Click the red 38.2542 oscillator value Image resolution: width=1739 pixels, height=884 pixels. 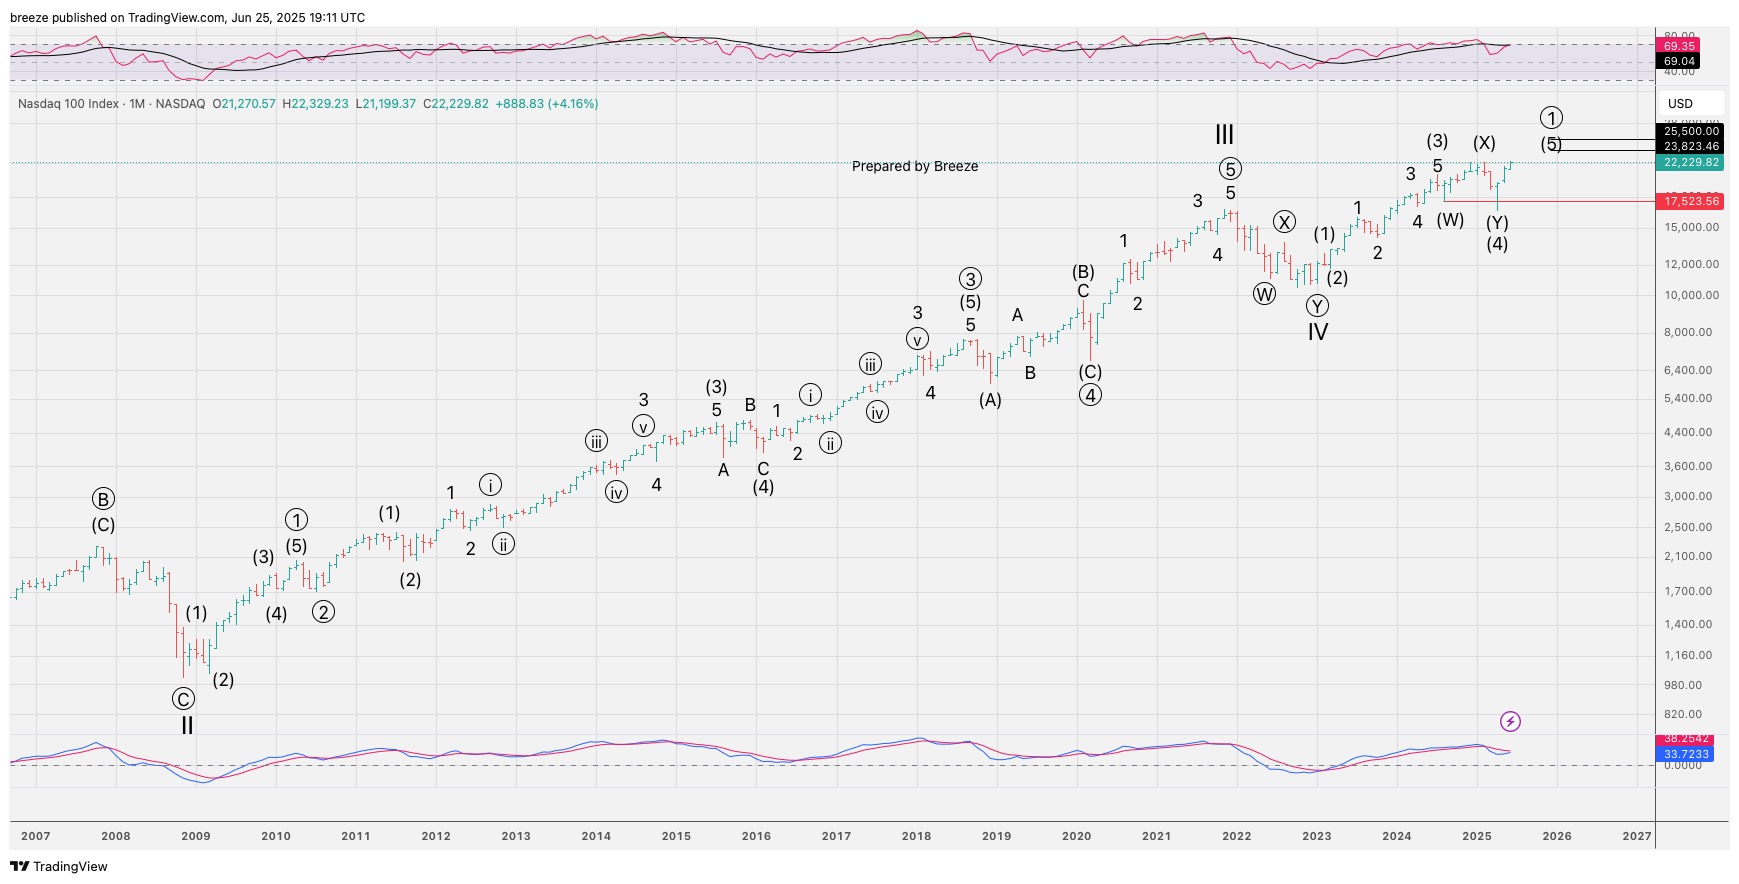(1686, 739)
